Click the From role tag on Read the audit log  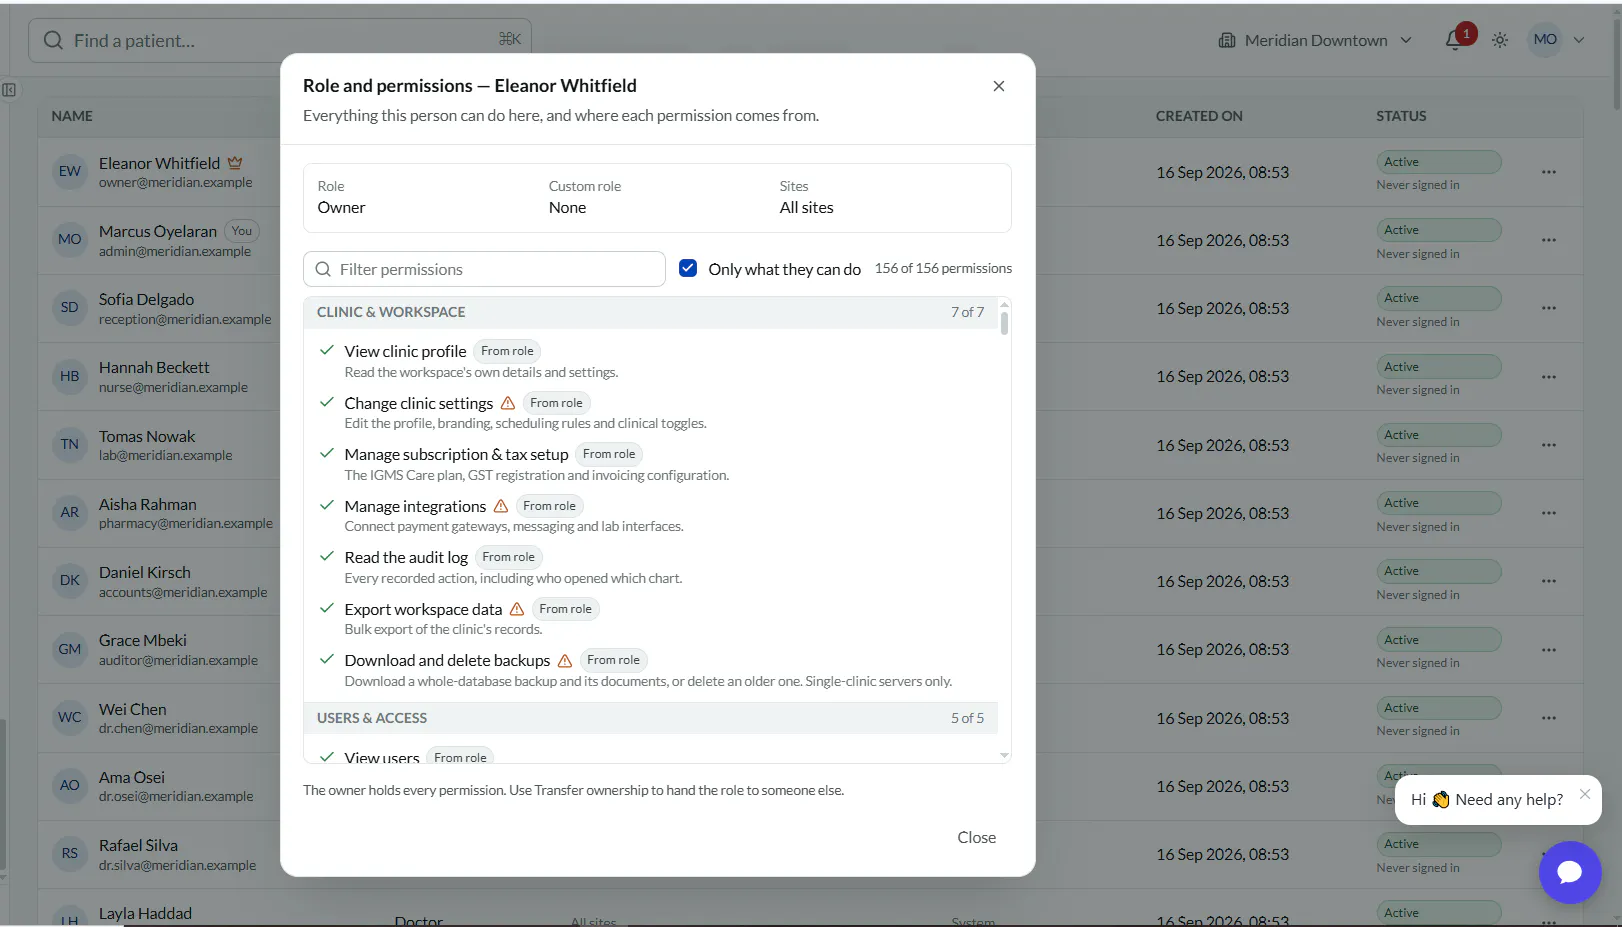point(508,557)
